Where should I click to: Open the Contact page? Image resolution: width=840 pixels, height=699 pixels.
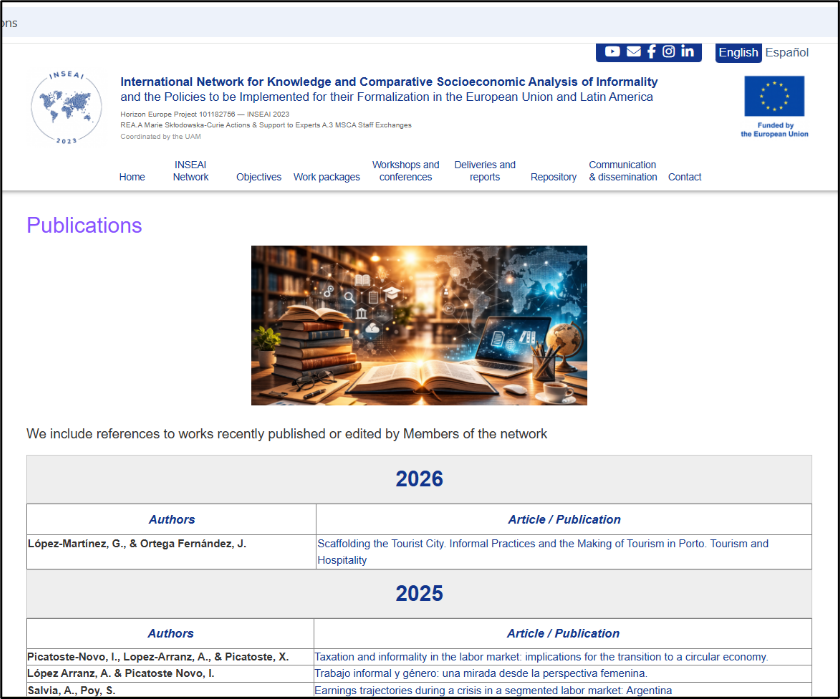pyautogui.click(x=684, y=177)
